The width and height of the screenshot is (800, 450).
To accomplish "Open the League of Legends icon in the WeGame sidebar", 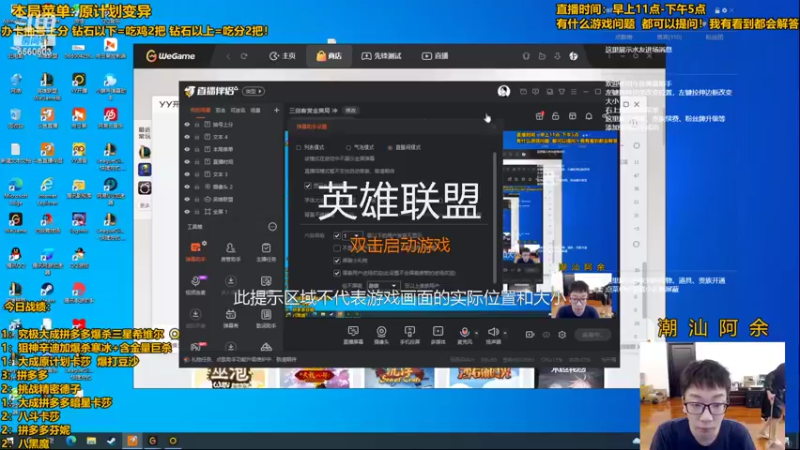I will 144,152.
